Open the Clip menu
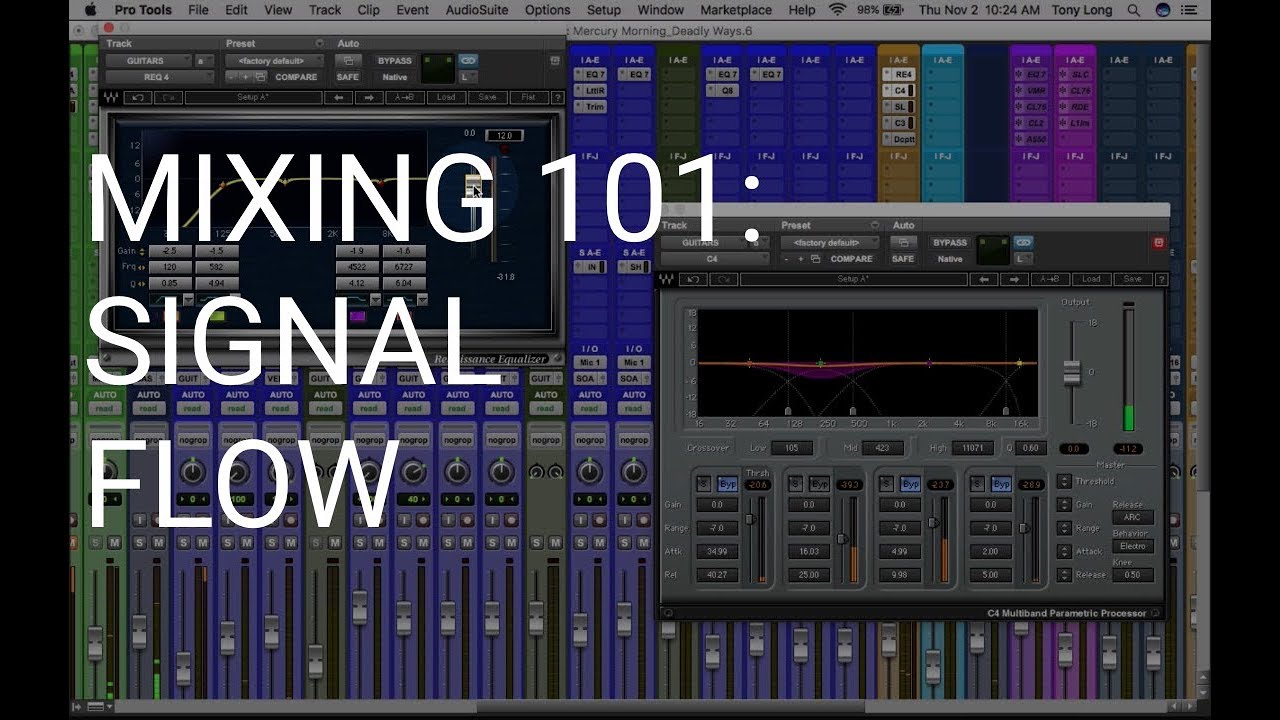This screenshot has height=720, width=1280. (x=368, y=10)
